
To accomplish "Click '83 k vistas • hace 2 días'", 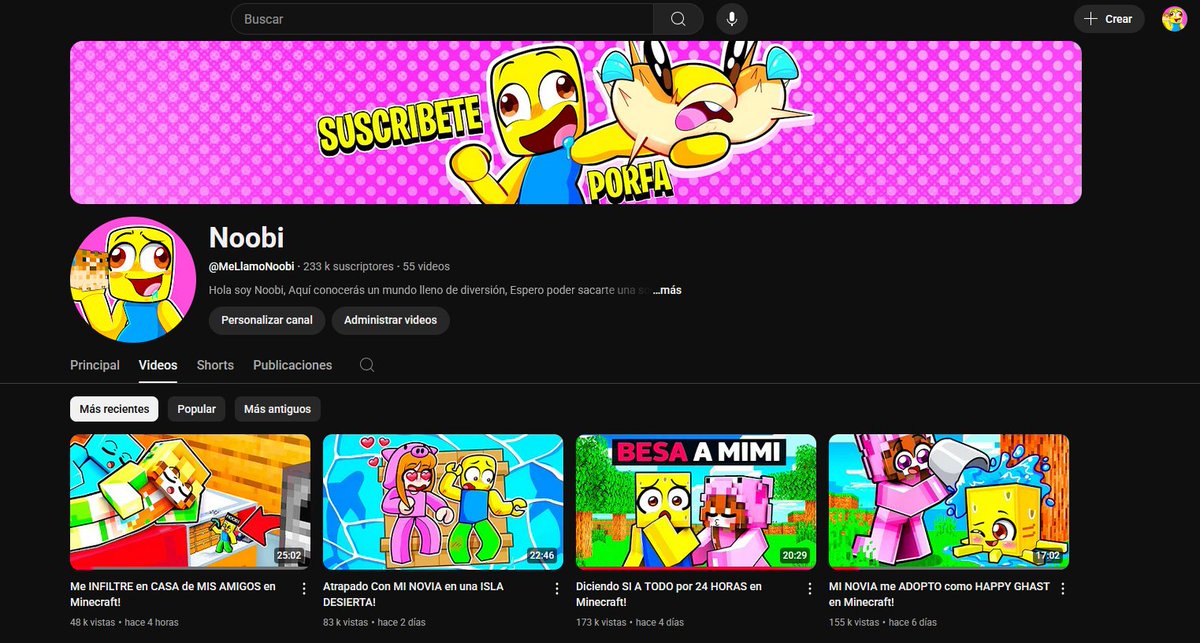I will [374, 622].
